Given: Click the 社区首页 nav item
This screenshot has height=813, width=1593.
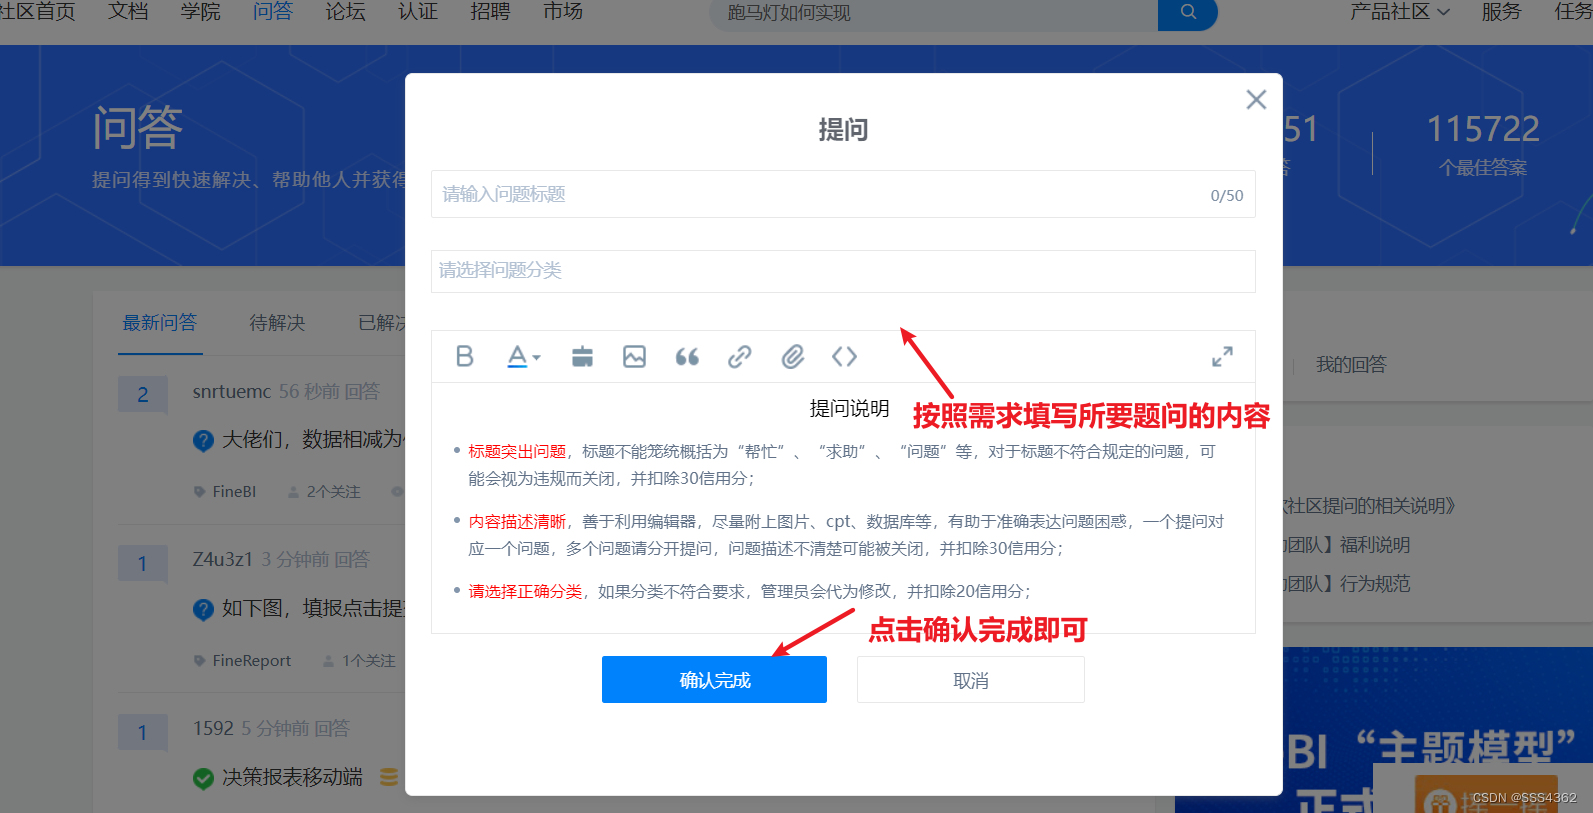Looking at the screenshot, I should (37, 12).
